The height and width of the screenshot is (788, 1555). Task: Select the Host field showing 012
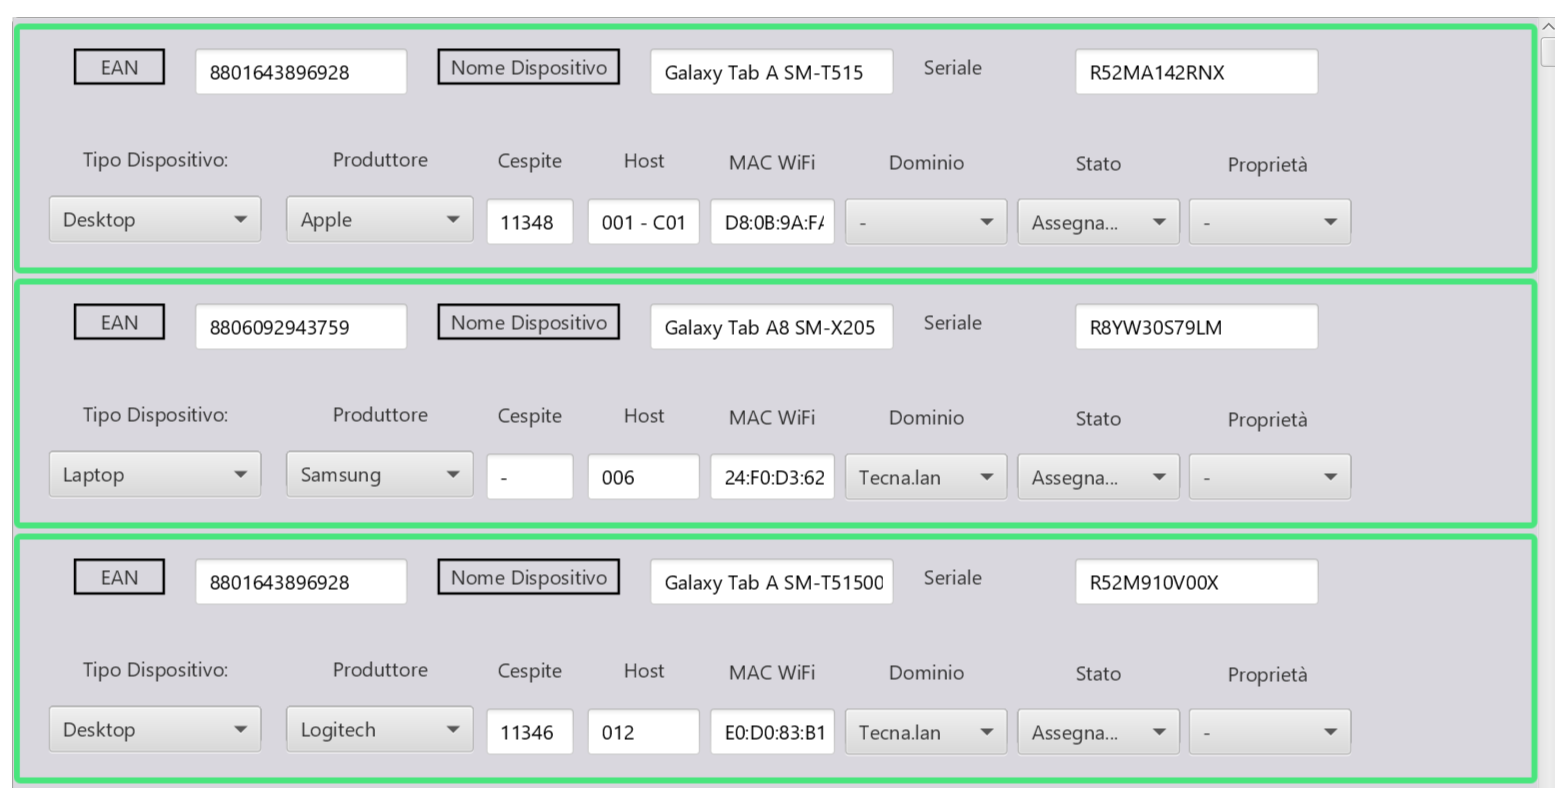(x=643, y=732)
